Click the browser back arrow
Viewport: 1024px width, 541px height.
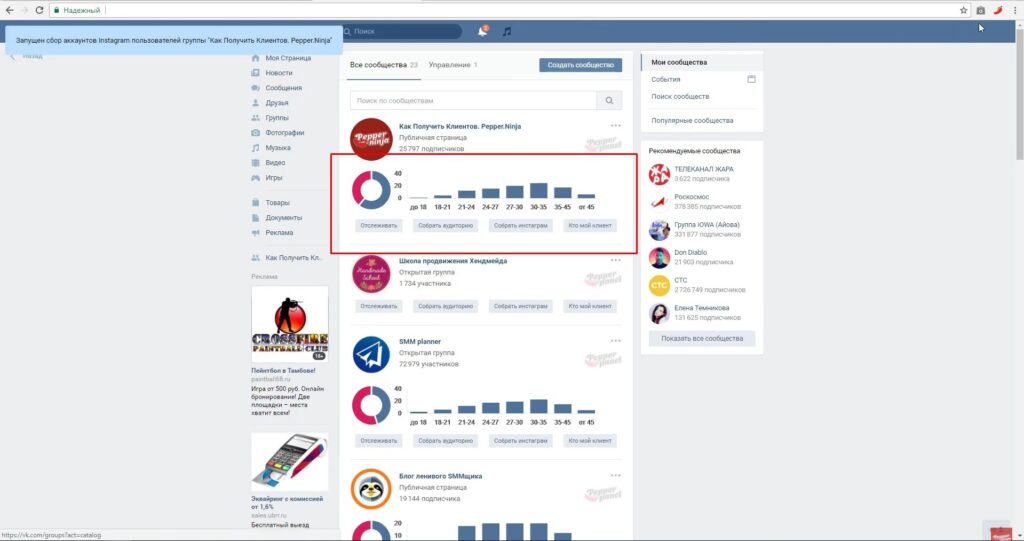(x=9, y=10)
